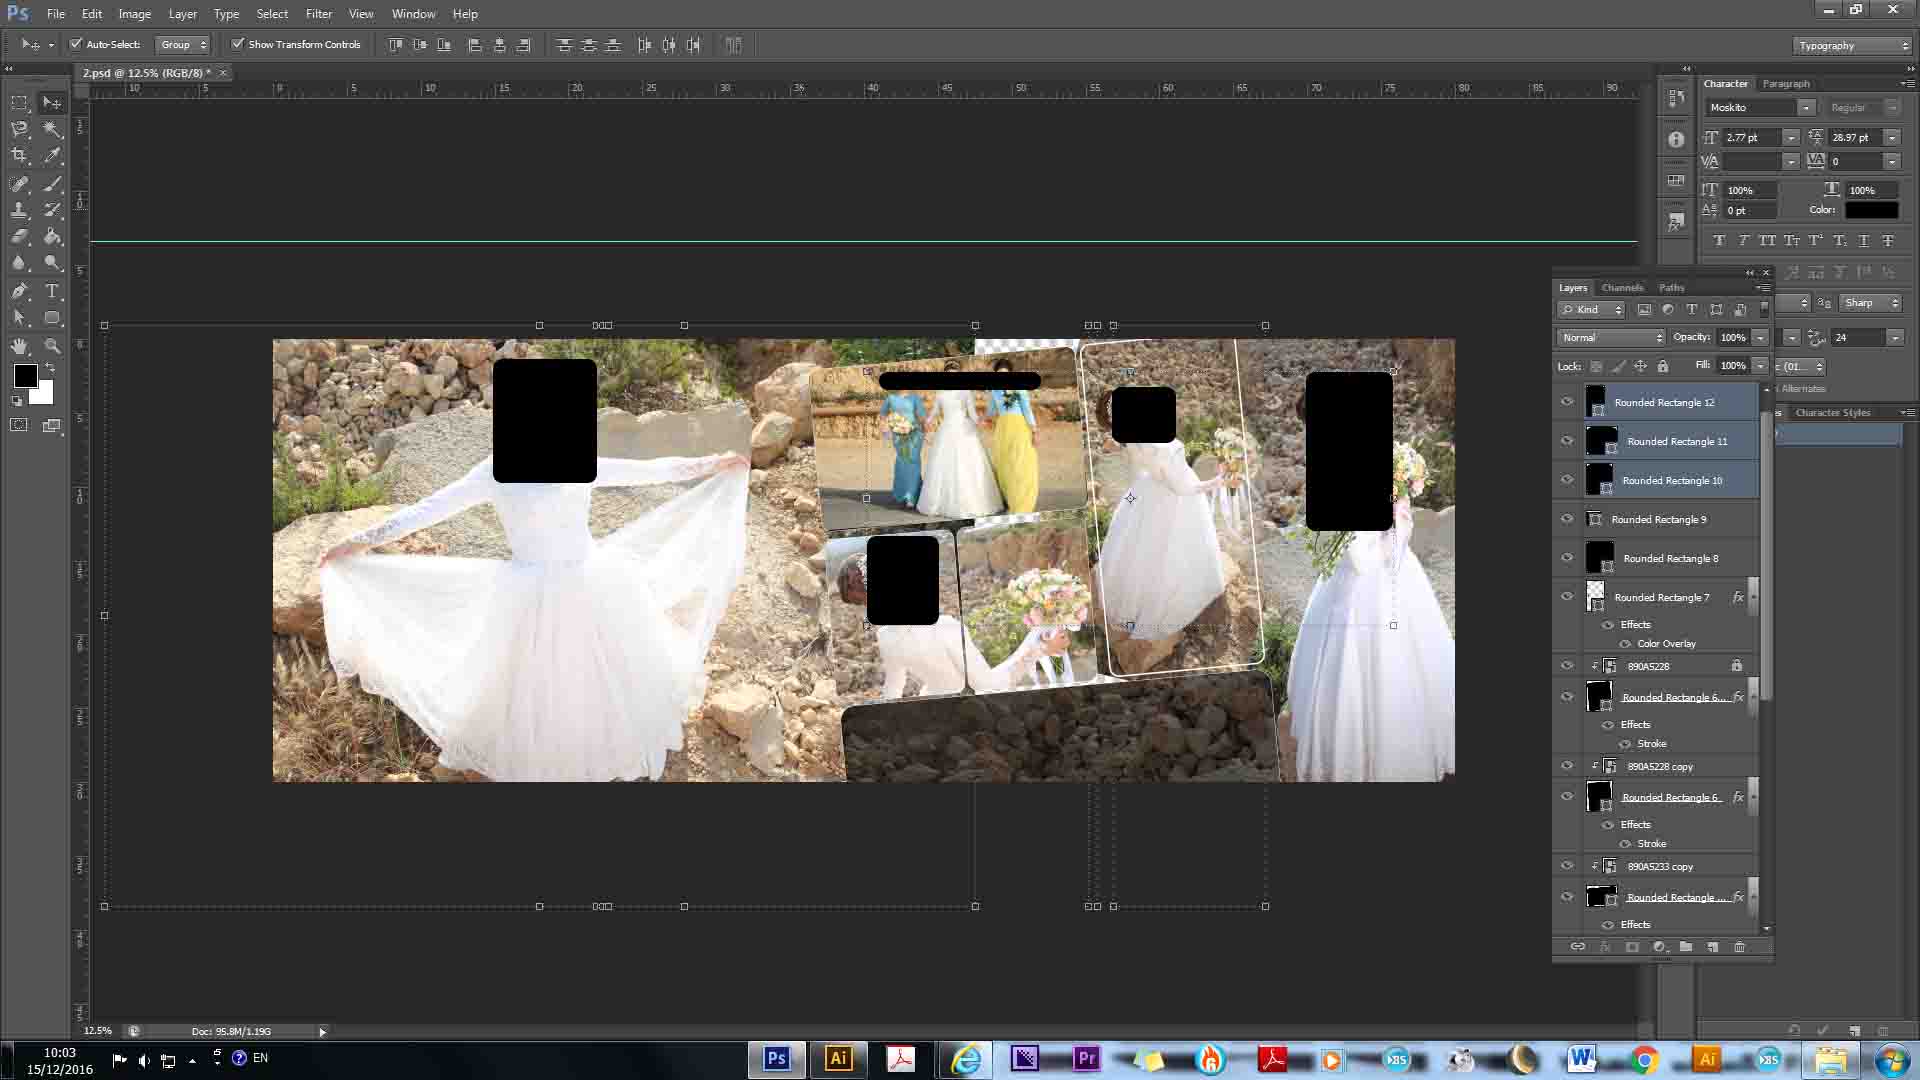Create a new group folder in Layers
Viewport: 1920px width, 1080px height.
click(x=1686, y=947)
